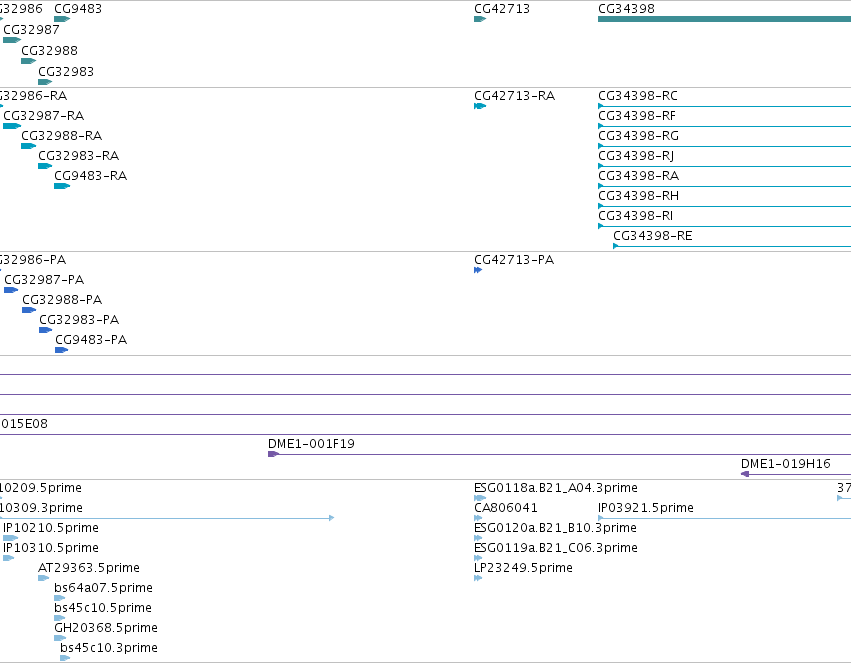Click the CG32987 gene feature

click(12, 40)
